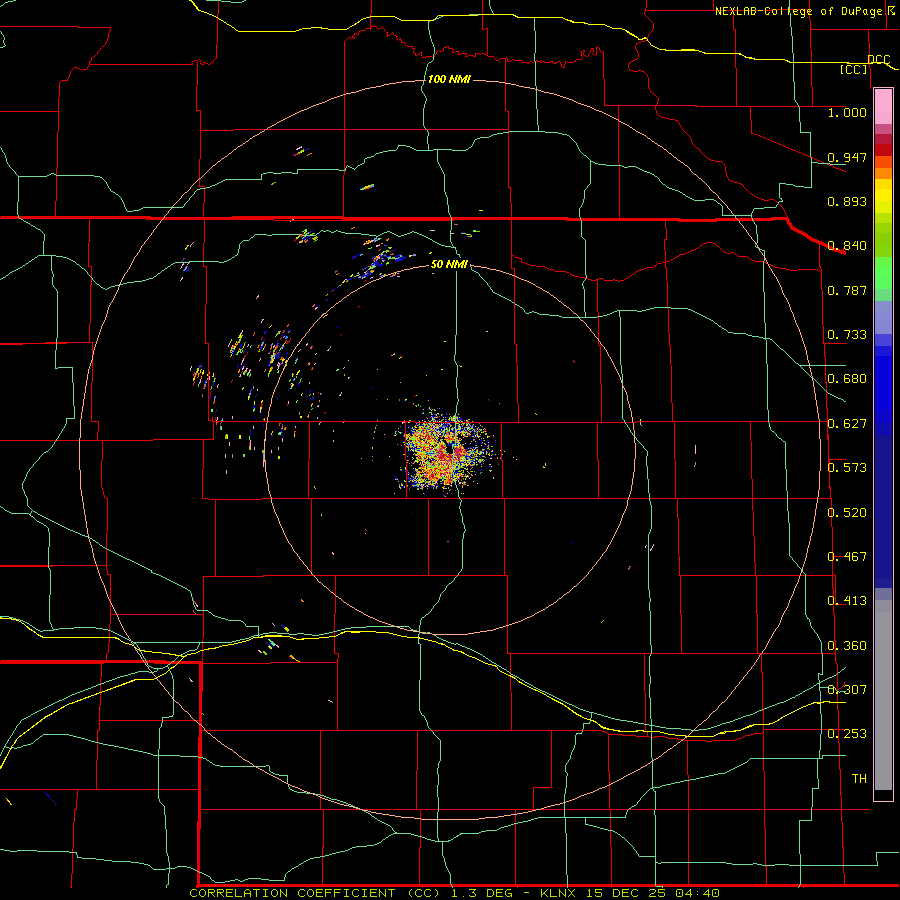Image resolution: width=900 pixels, height=900 pixels.
Task: Click the 0.253 scale value
Action: 847,734
